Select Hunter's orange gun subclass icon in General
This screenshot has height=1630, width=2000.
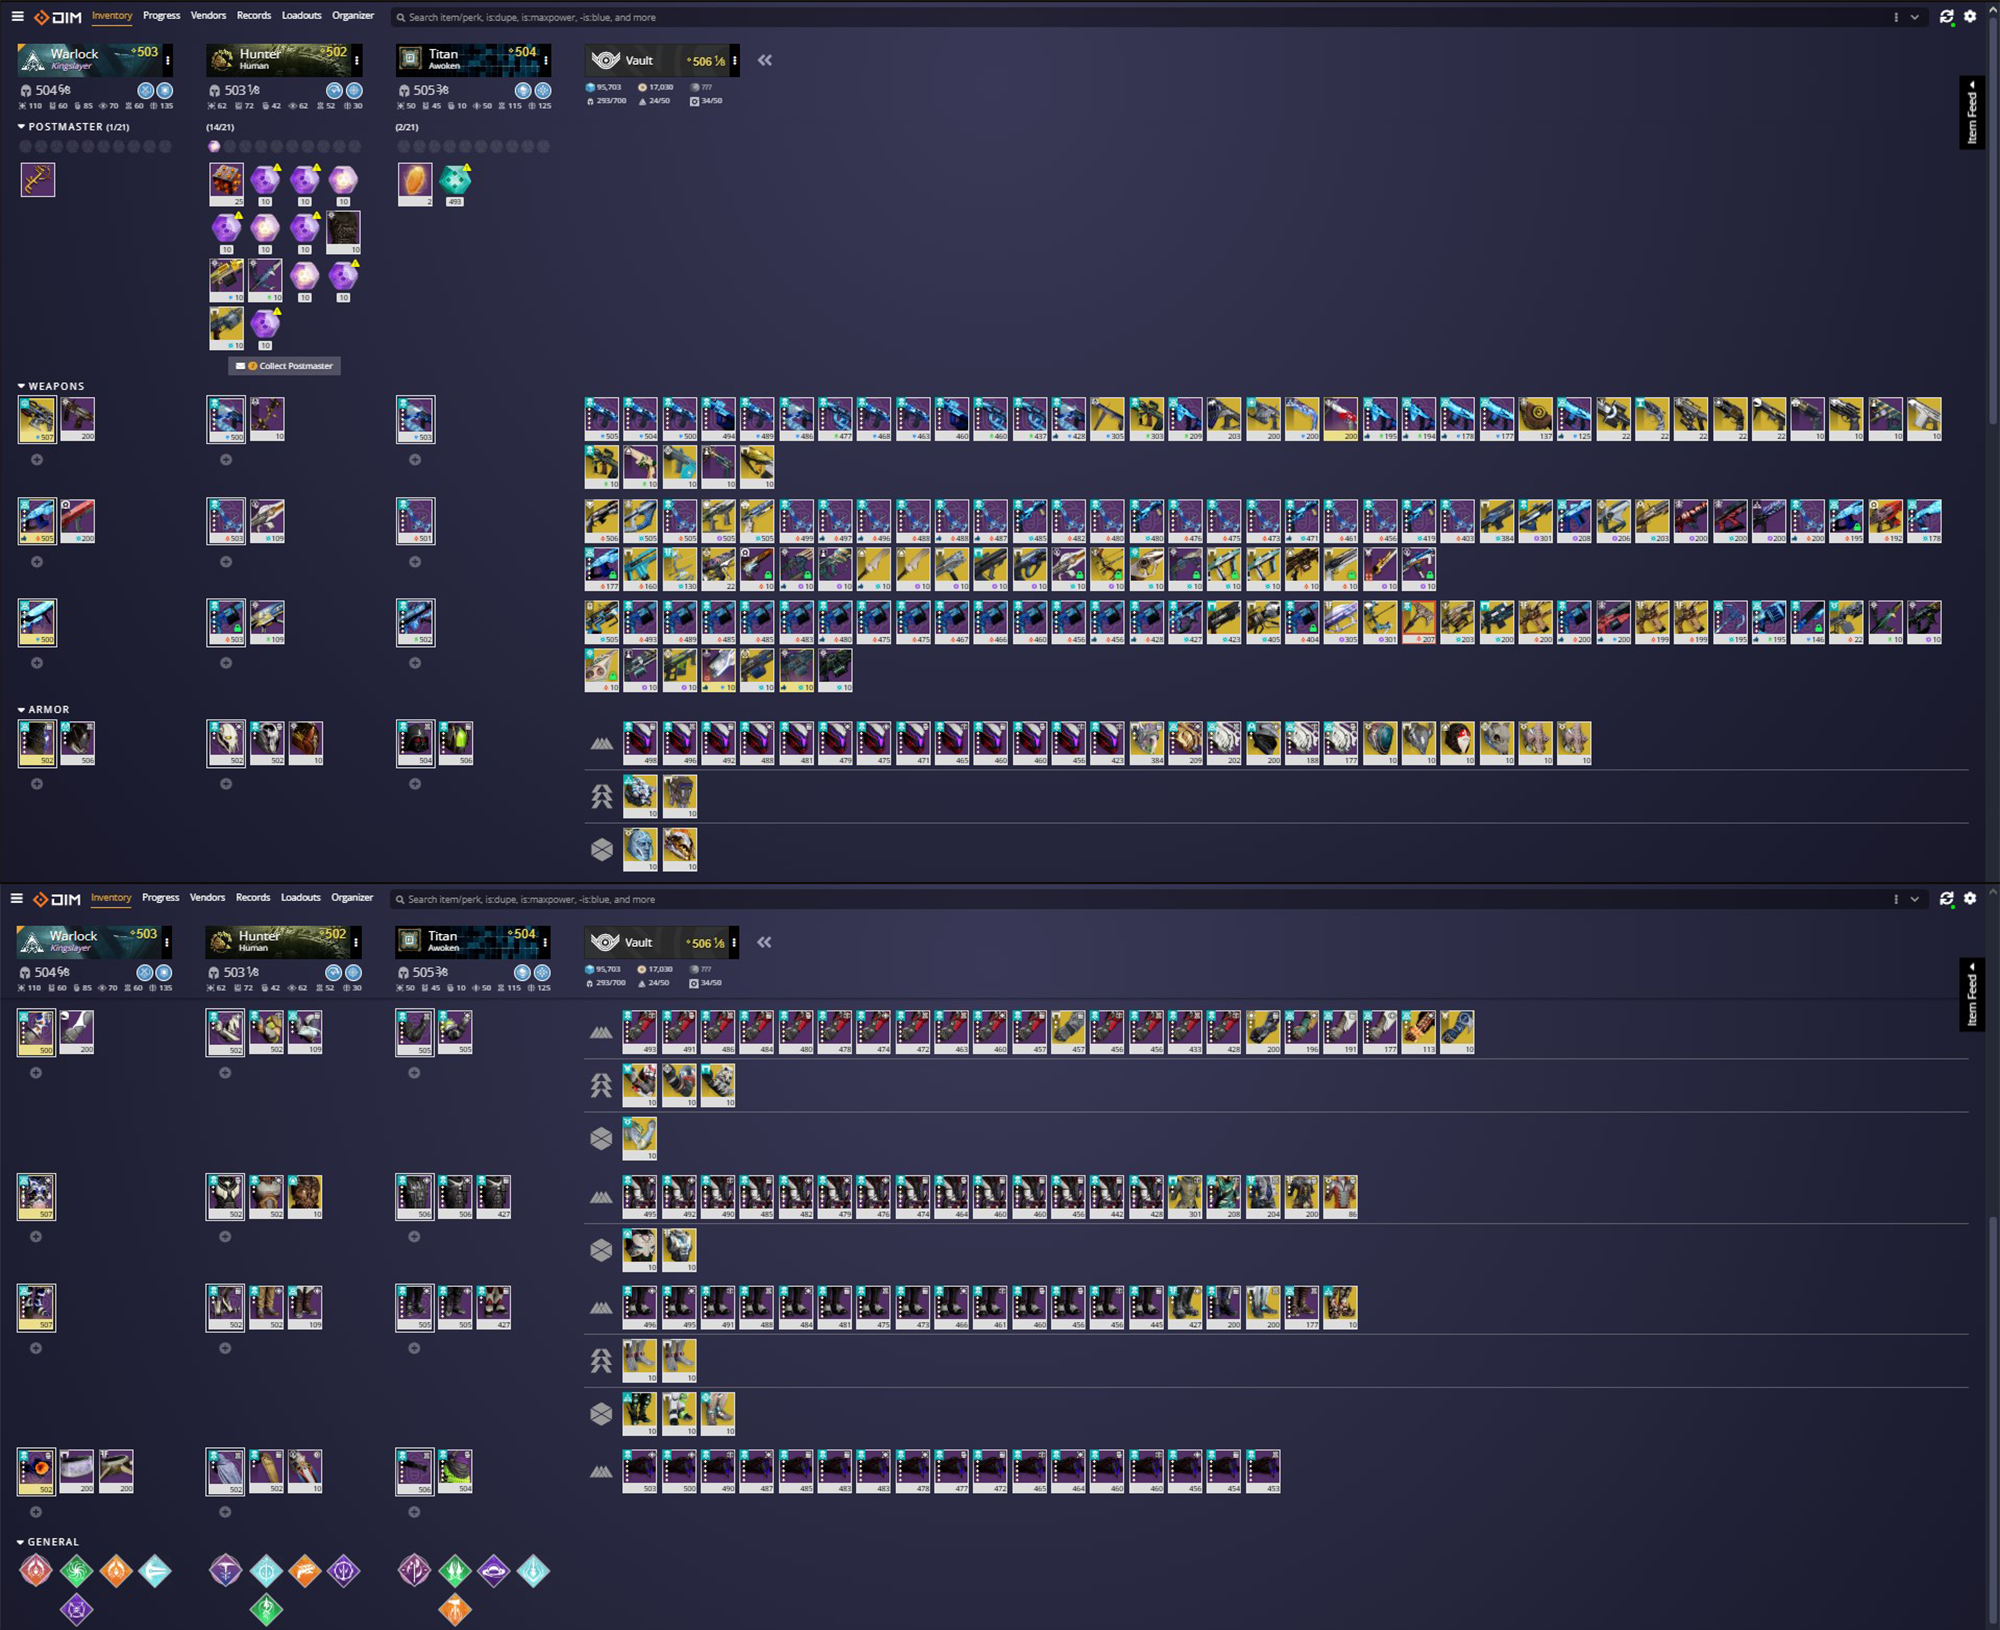pyautogui.click(x=304, y=1571)
